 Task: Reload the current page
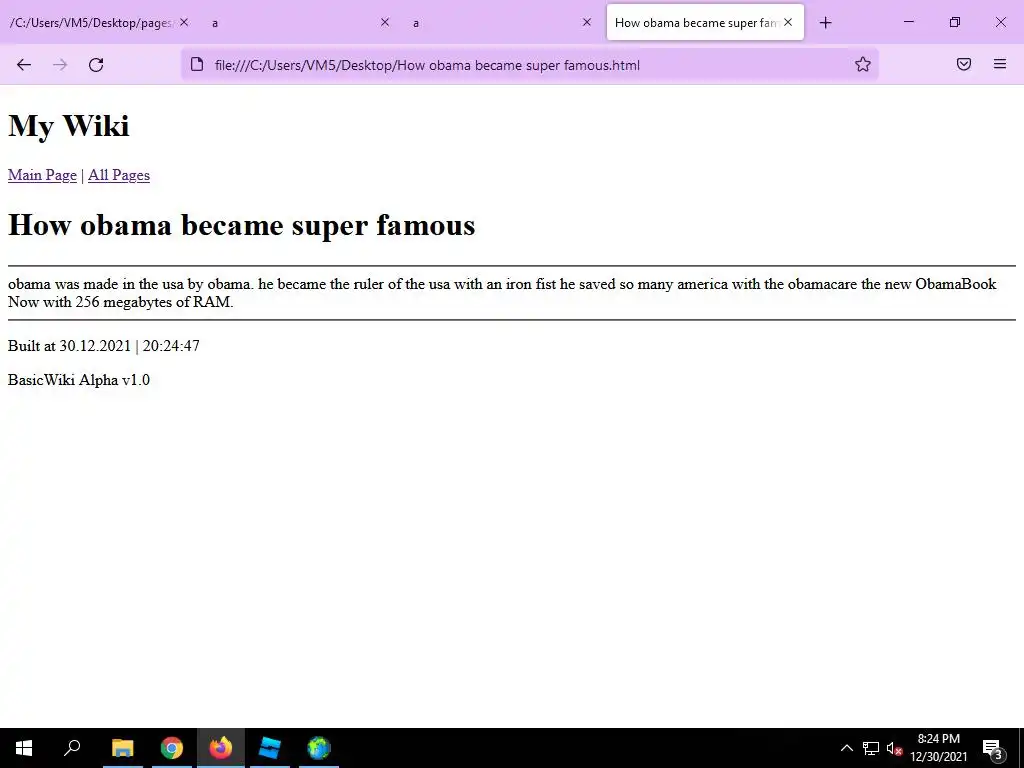point(96,65)
